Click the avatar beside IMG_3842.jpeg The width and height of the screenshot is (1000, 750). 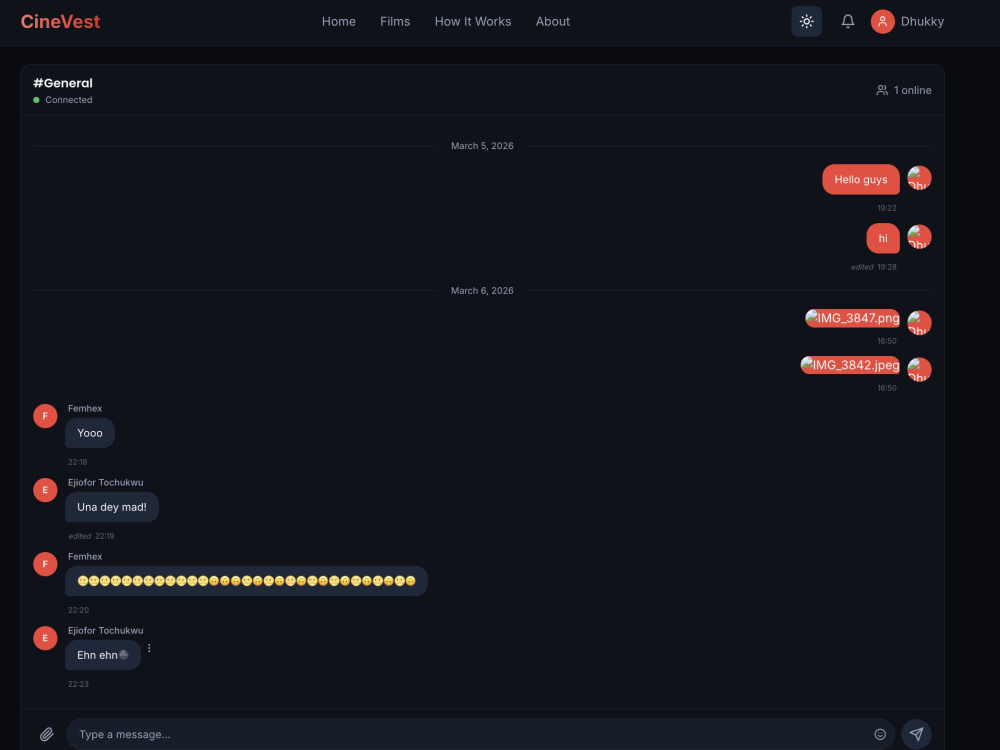[919, 370]
